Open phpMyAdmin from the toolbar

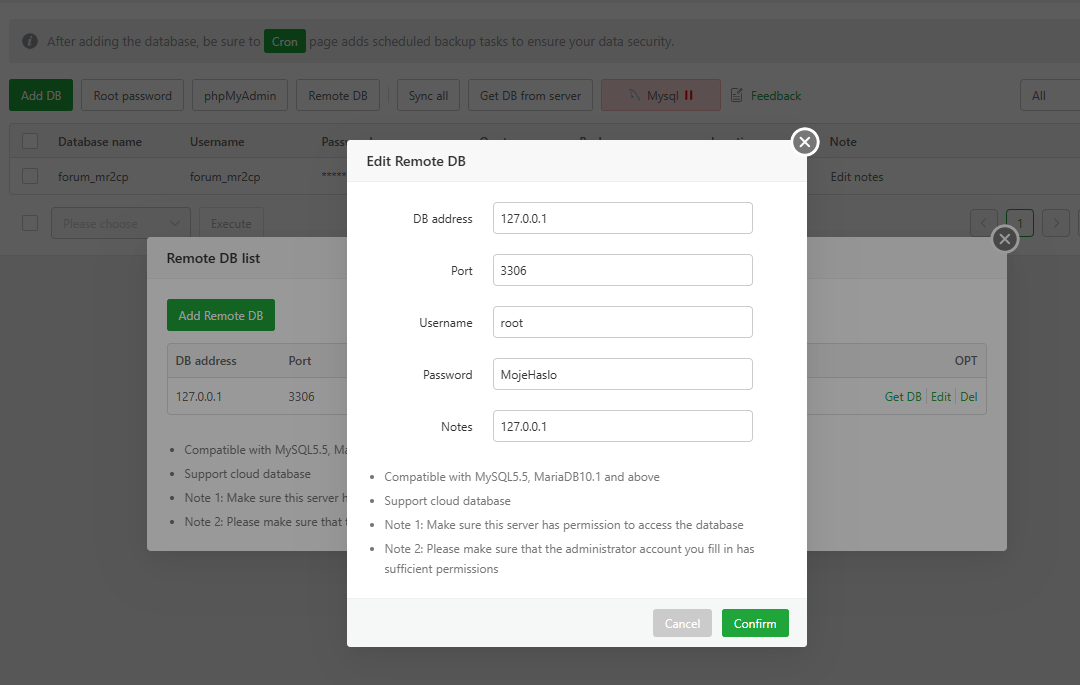(240, 96)
